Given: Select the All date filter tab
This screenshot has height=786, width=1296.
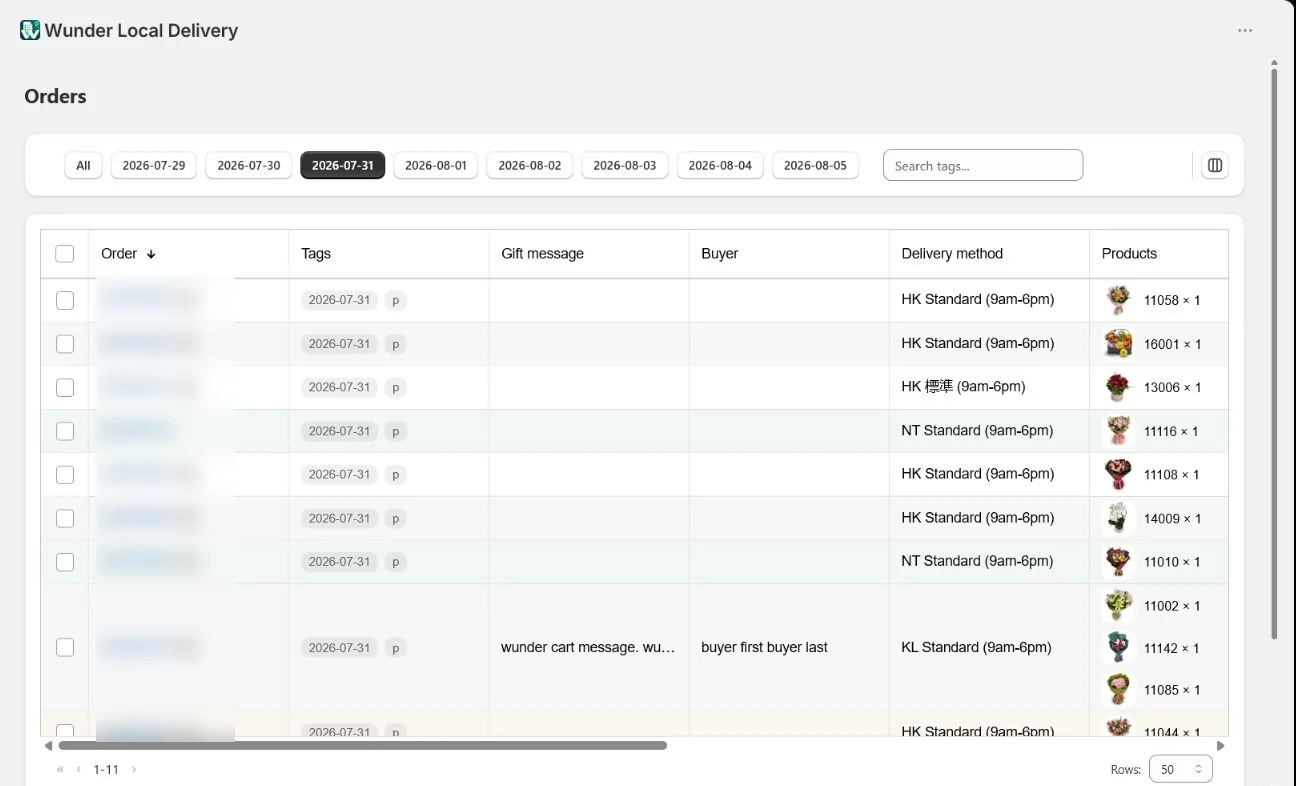Looking at the screenshot, I should click(x=83, y=165).
